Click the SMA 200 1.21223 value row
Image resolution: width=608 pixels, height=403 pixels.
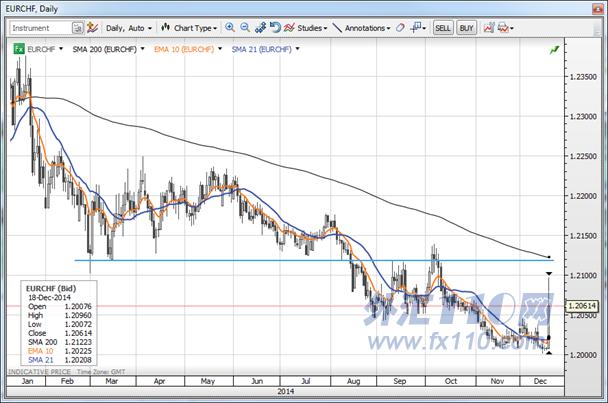tap(60, 342)
